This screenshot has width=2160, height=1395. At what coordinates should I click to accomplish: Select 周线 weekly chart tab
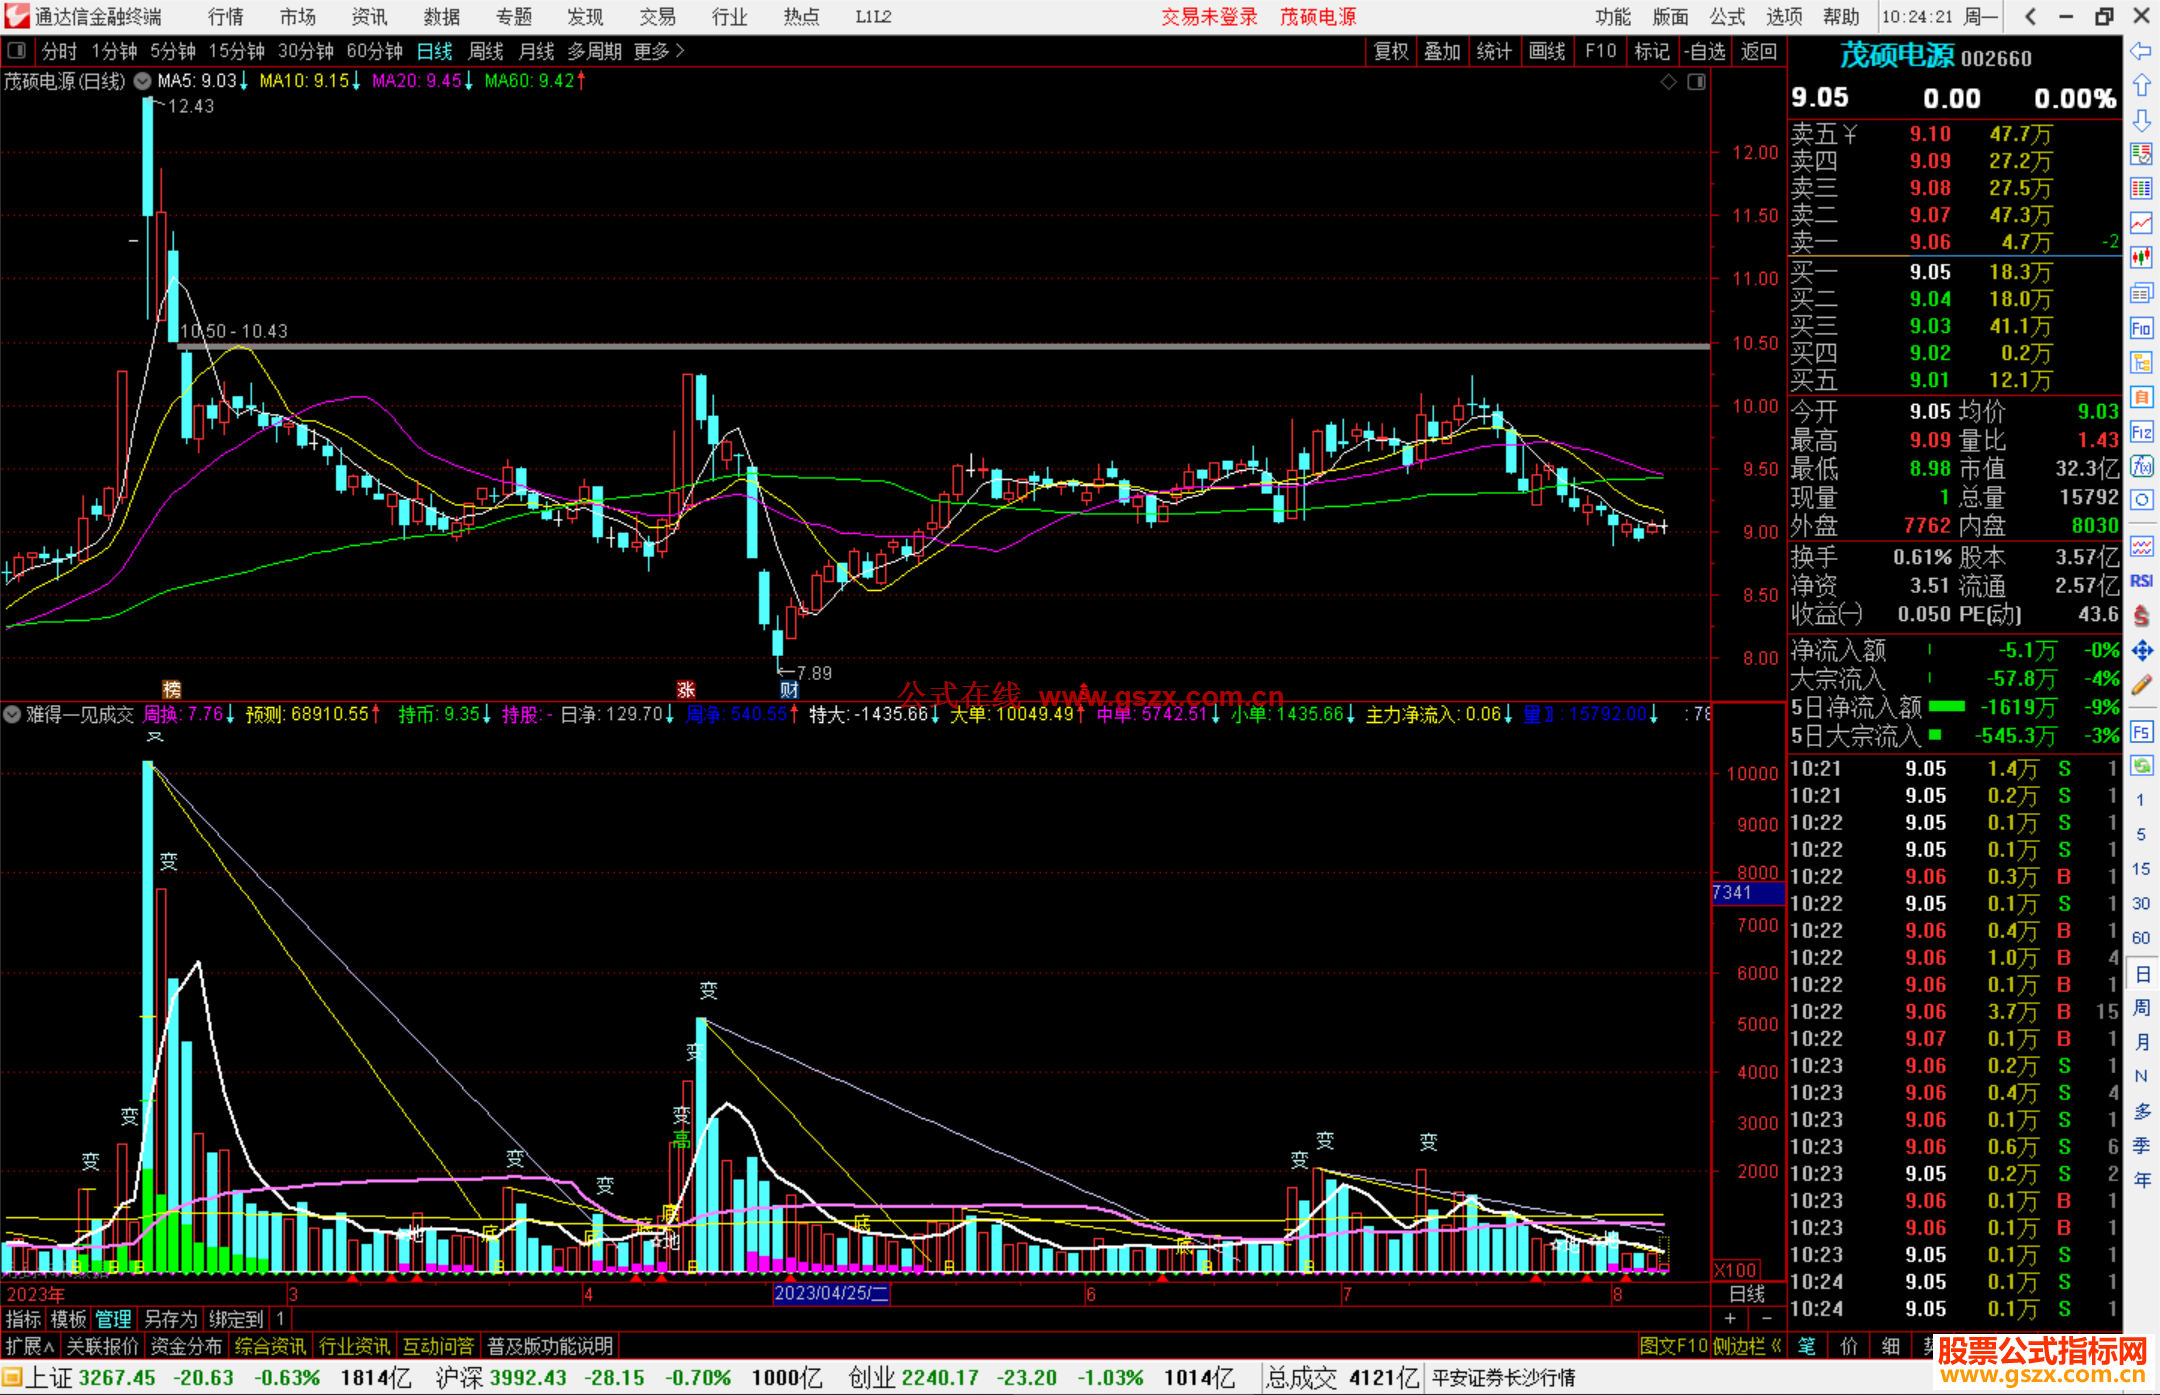point(486,51)
